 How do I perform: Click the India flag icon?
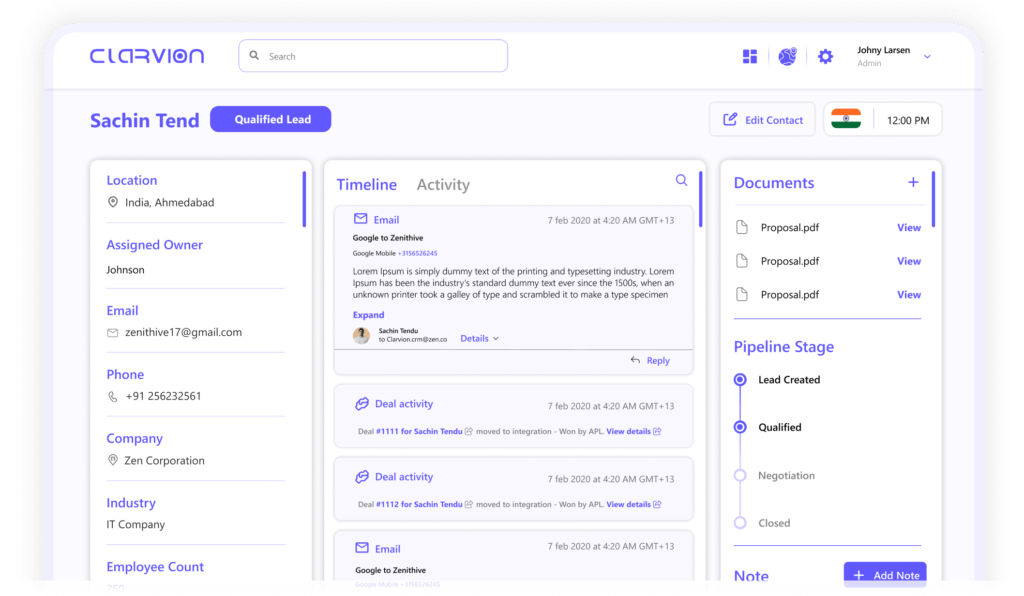[845, 119]
